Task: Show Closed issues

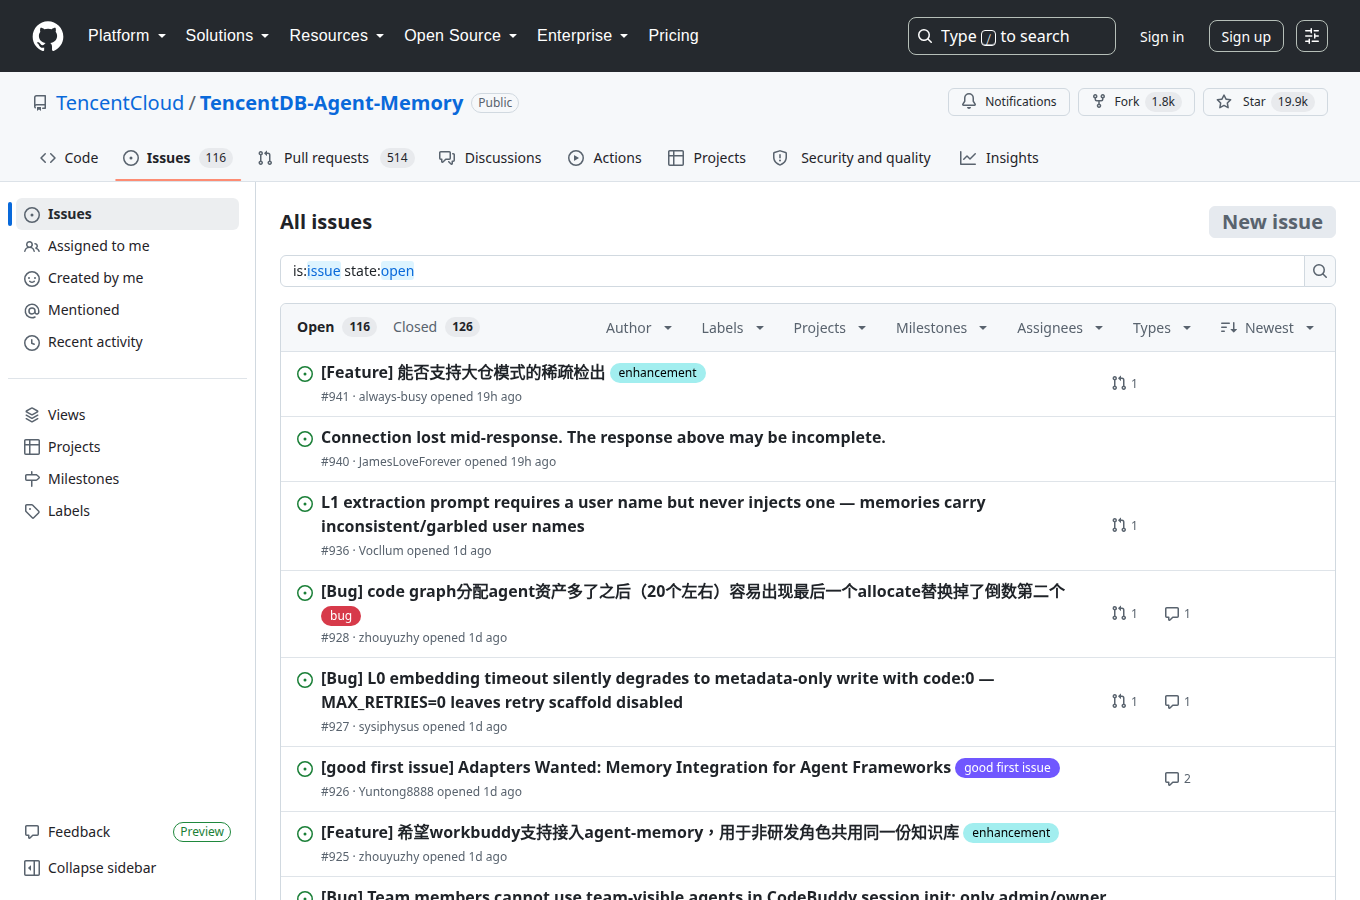Action: (435, 327)
